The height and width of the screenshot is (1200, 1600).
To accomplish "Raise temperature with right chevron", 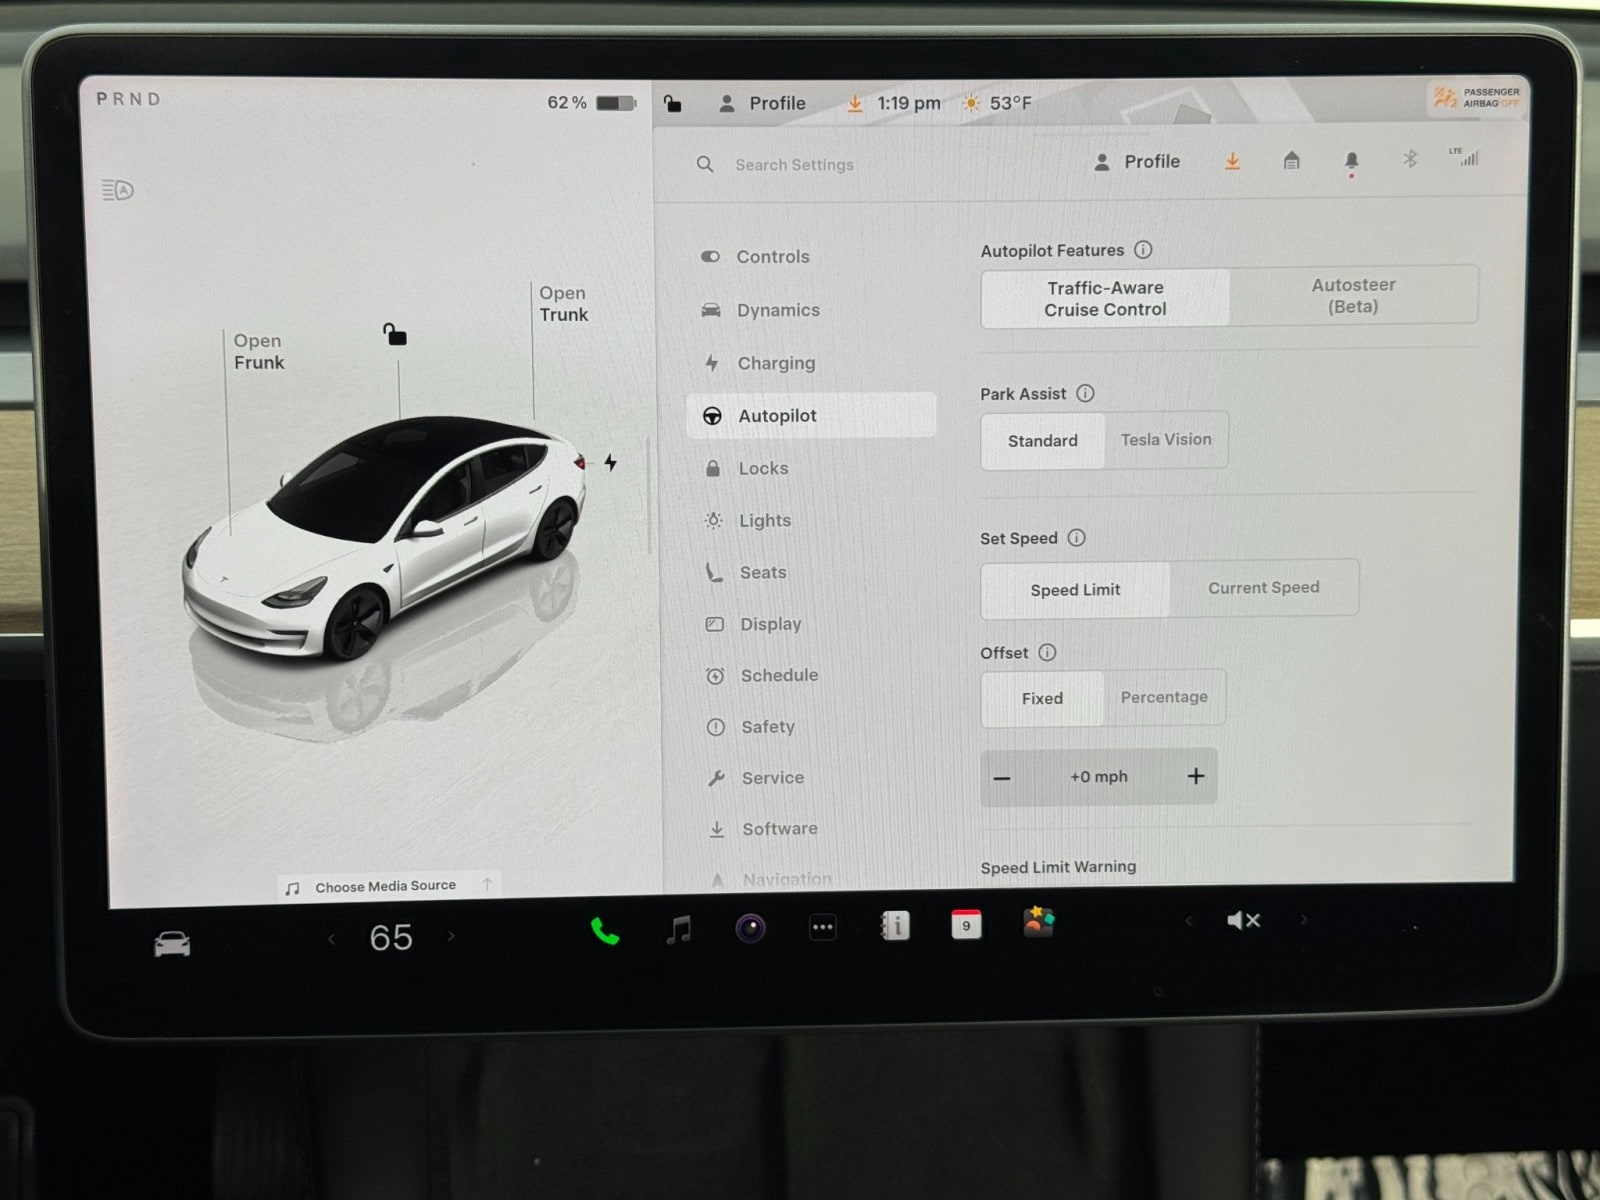I will point(452,937).
